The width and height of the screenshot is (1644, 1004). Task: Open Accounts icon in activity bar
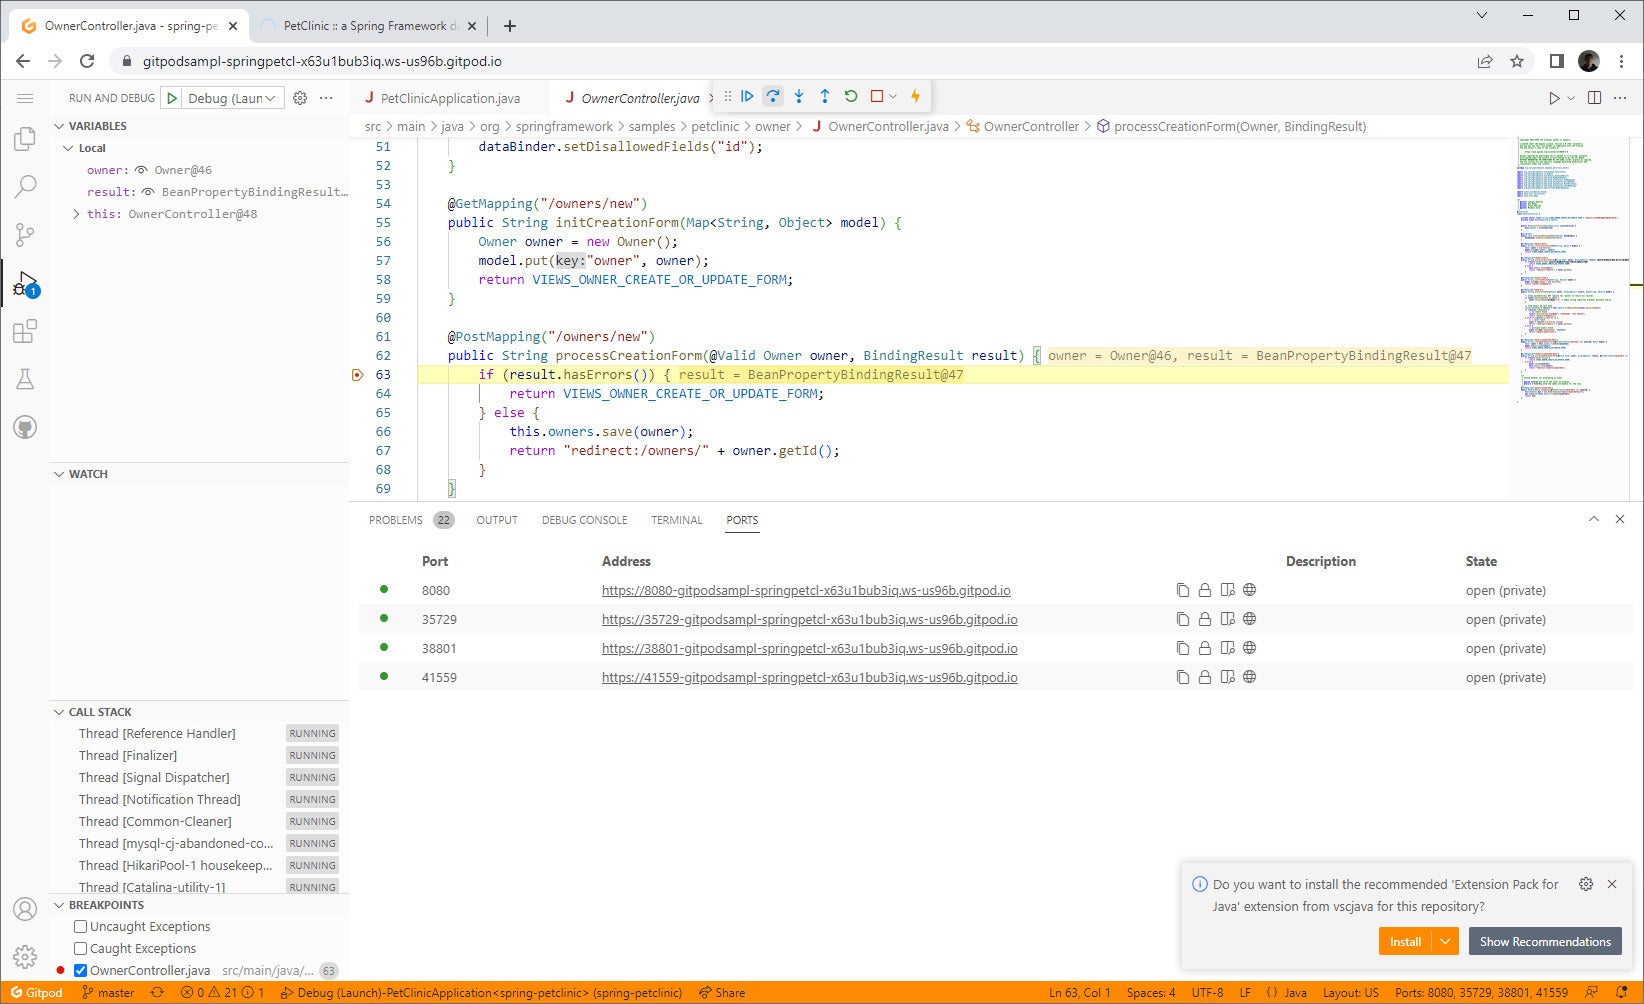tap(25, 909)
